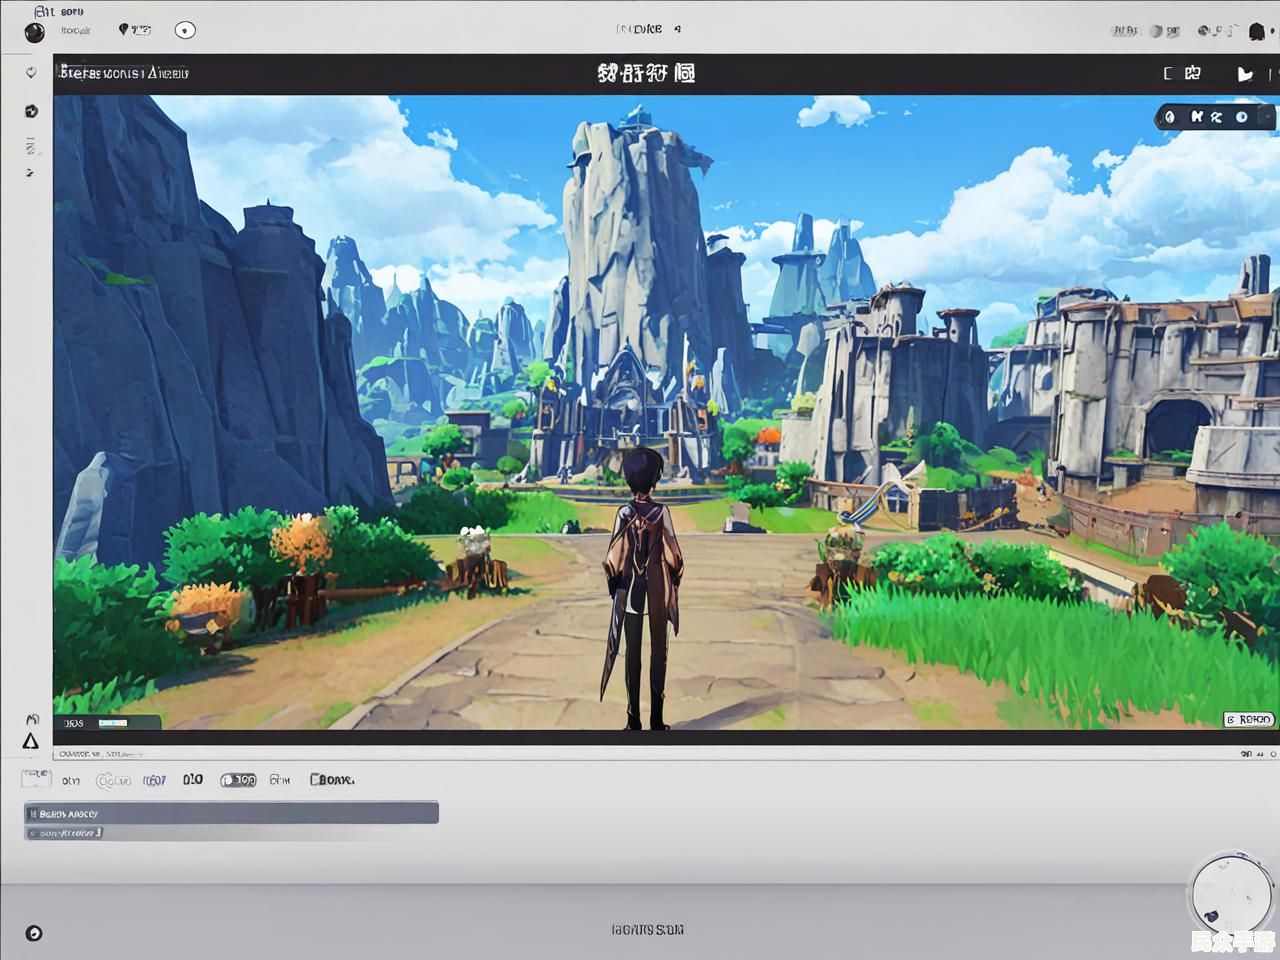Click the small progress bar beside DOS label

point(111,722)
